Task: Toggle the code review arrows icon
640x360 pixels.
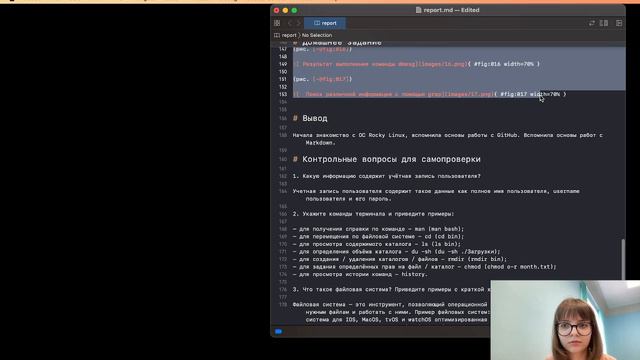Action: [x=591, y=23]
